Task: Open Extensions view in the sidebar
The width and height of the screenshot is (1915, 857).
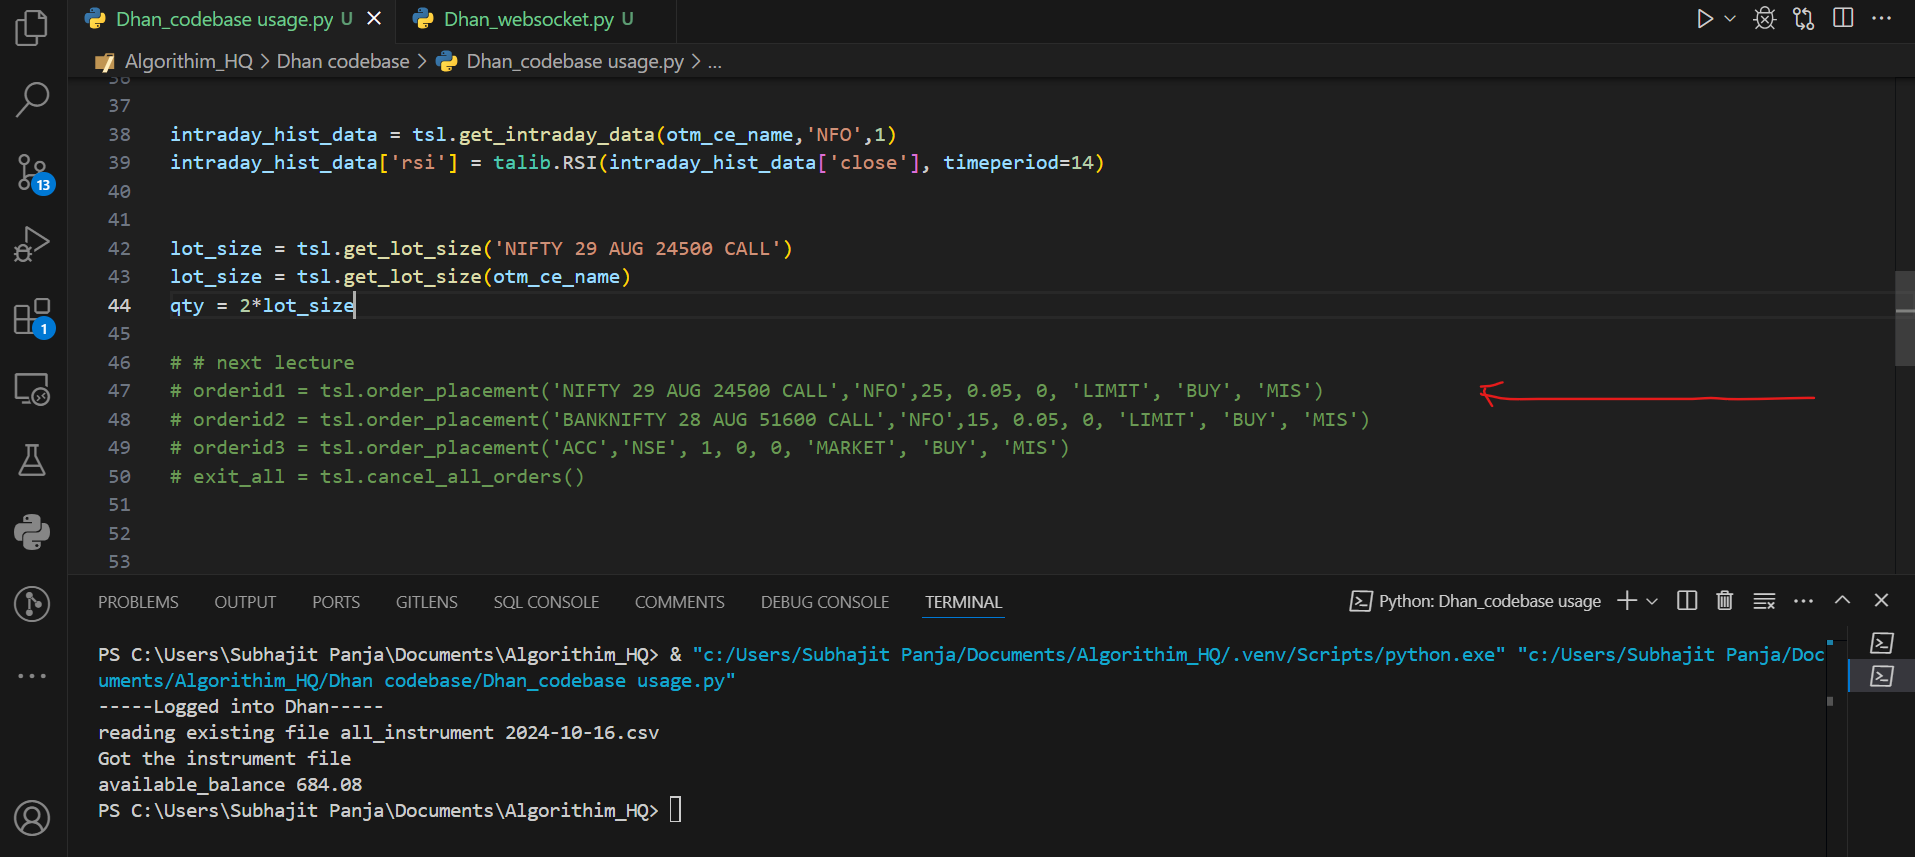Action: click(x=32, y=317)
